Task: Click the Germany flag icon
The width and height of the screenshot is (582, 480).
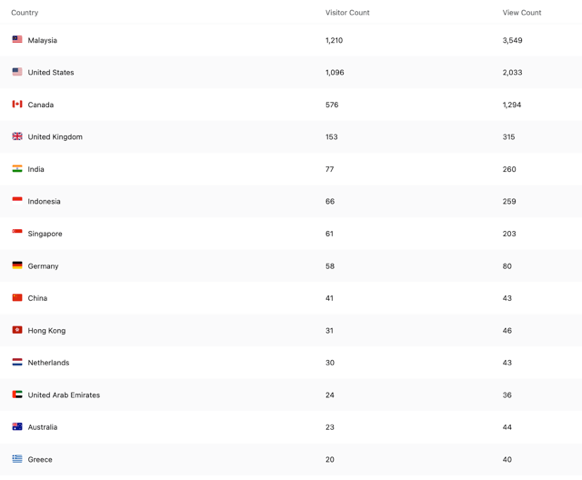Action: coord(17,265)
